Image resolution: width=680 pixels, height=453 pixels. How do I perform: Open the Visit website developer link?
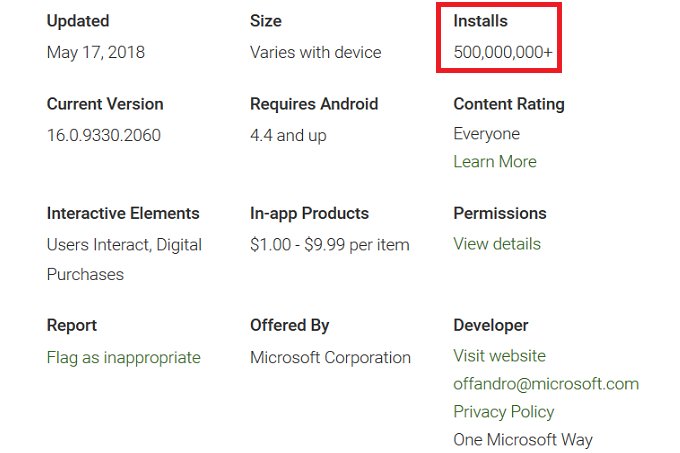point(499,356)
